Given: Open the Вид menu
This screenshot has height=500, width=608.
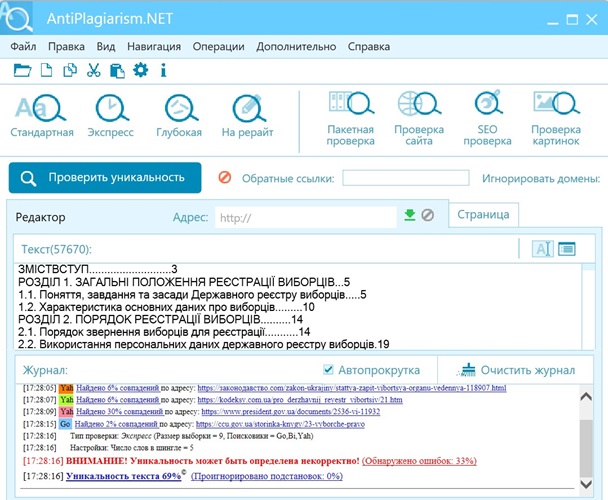Looking at the screenshot, I should point(106,47).
